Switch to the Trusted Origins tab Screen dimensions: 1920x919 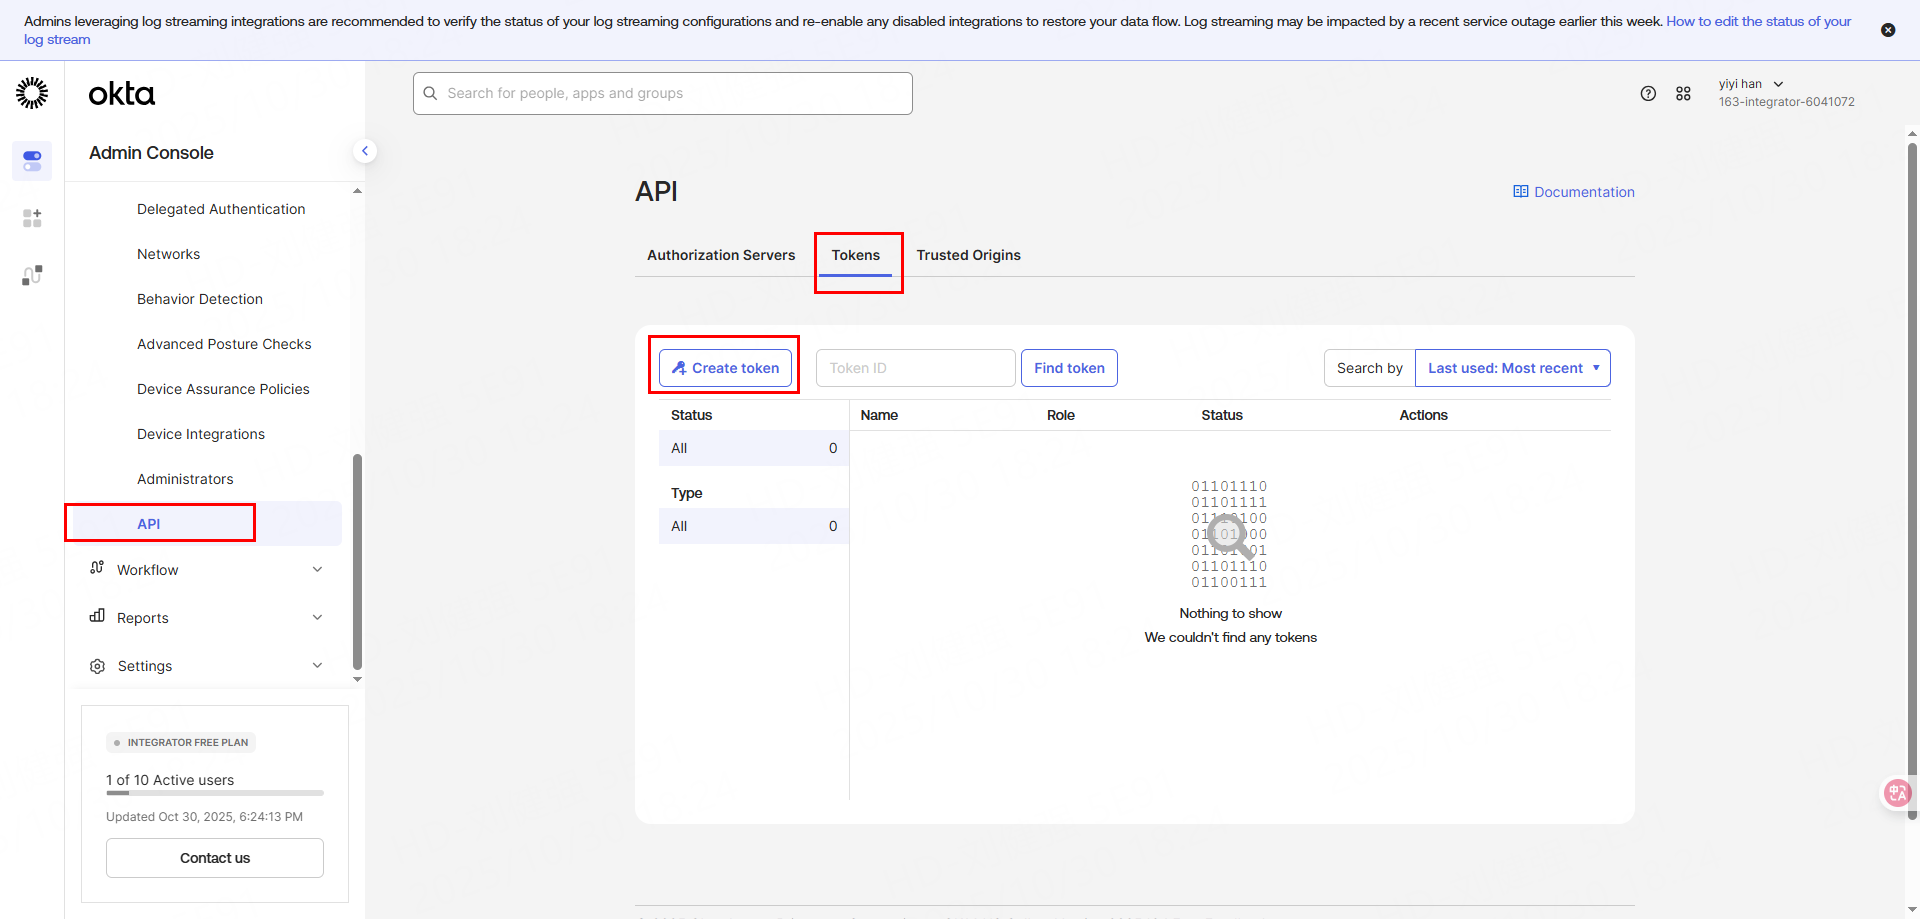(x=968, y=255)
